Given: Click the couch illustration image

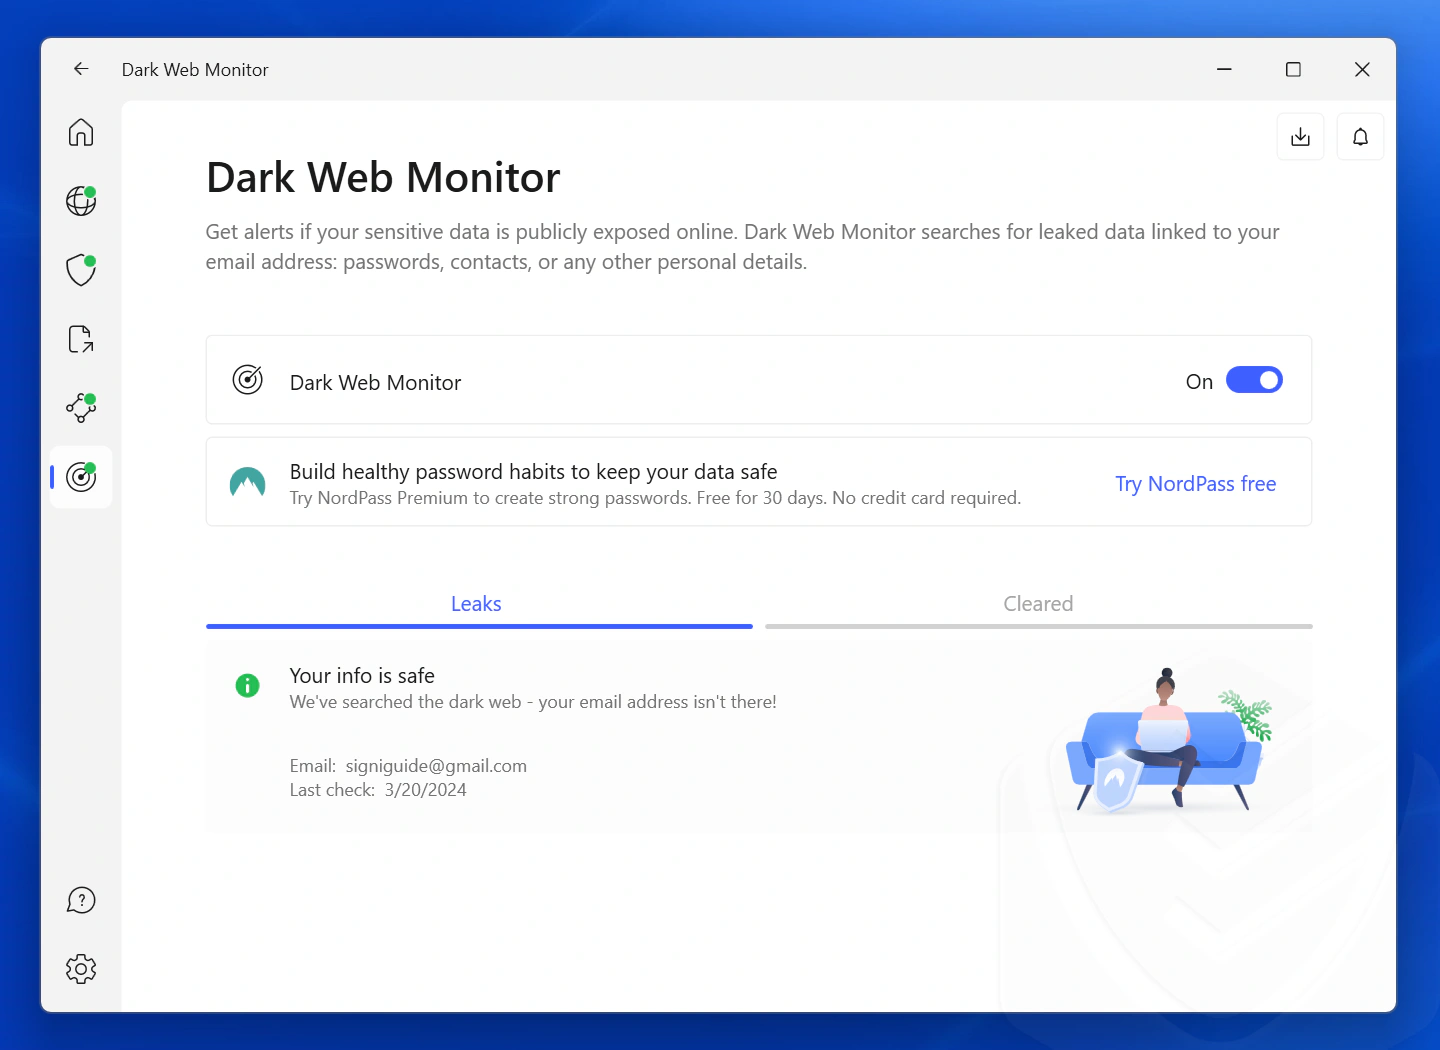Looking at the screenshot, I should point(1168,740).
